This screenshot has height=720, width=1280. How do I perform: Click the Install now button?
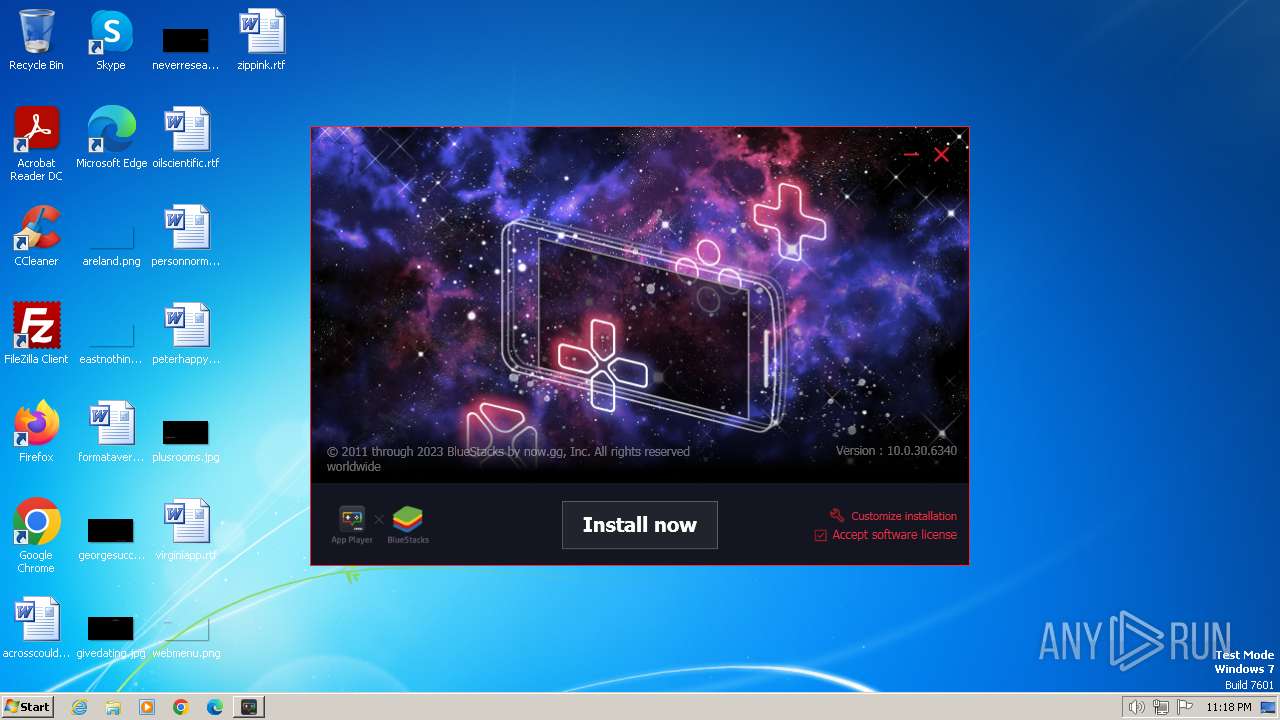coord(640,525)
